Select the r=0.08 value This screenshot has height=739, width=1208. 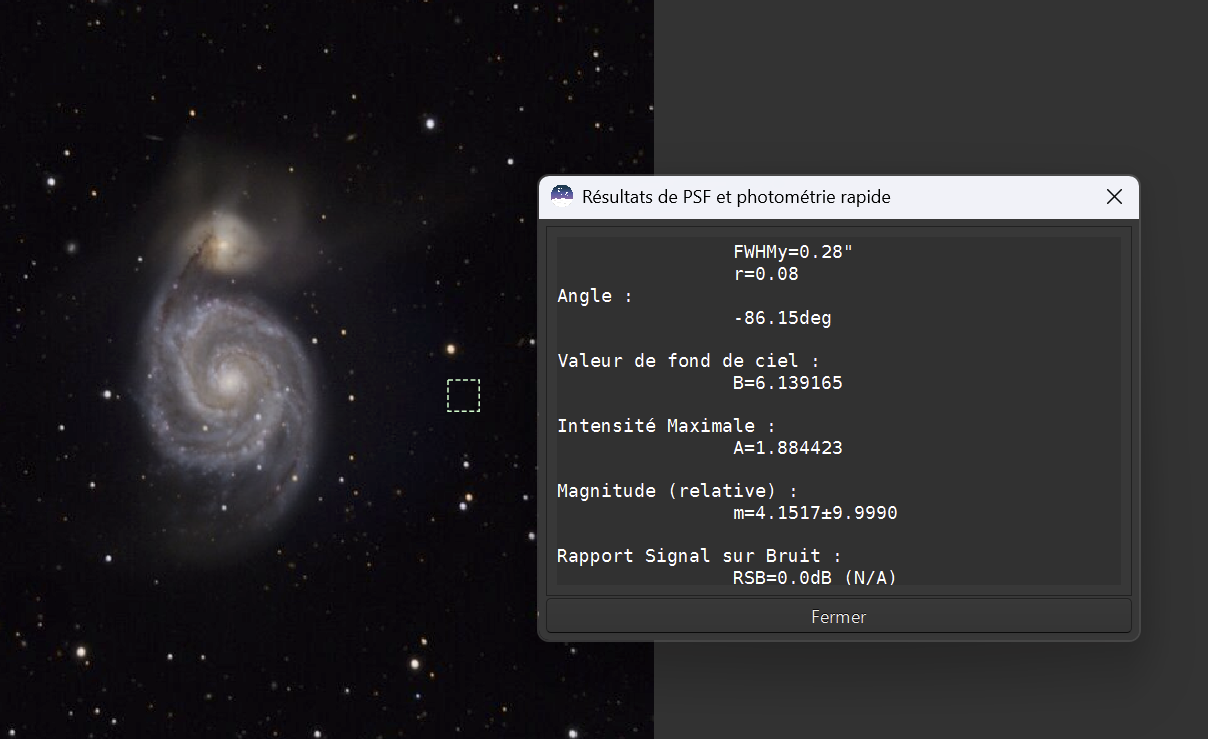click(765, 274)
